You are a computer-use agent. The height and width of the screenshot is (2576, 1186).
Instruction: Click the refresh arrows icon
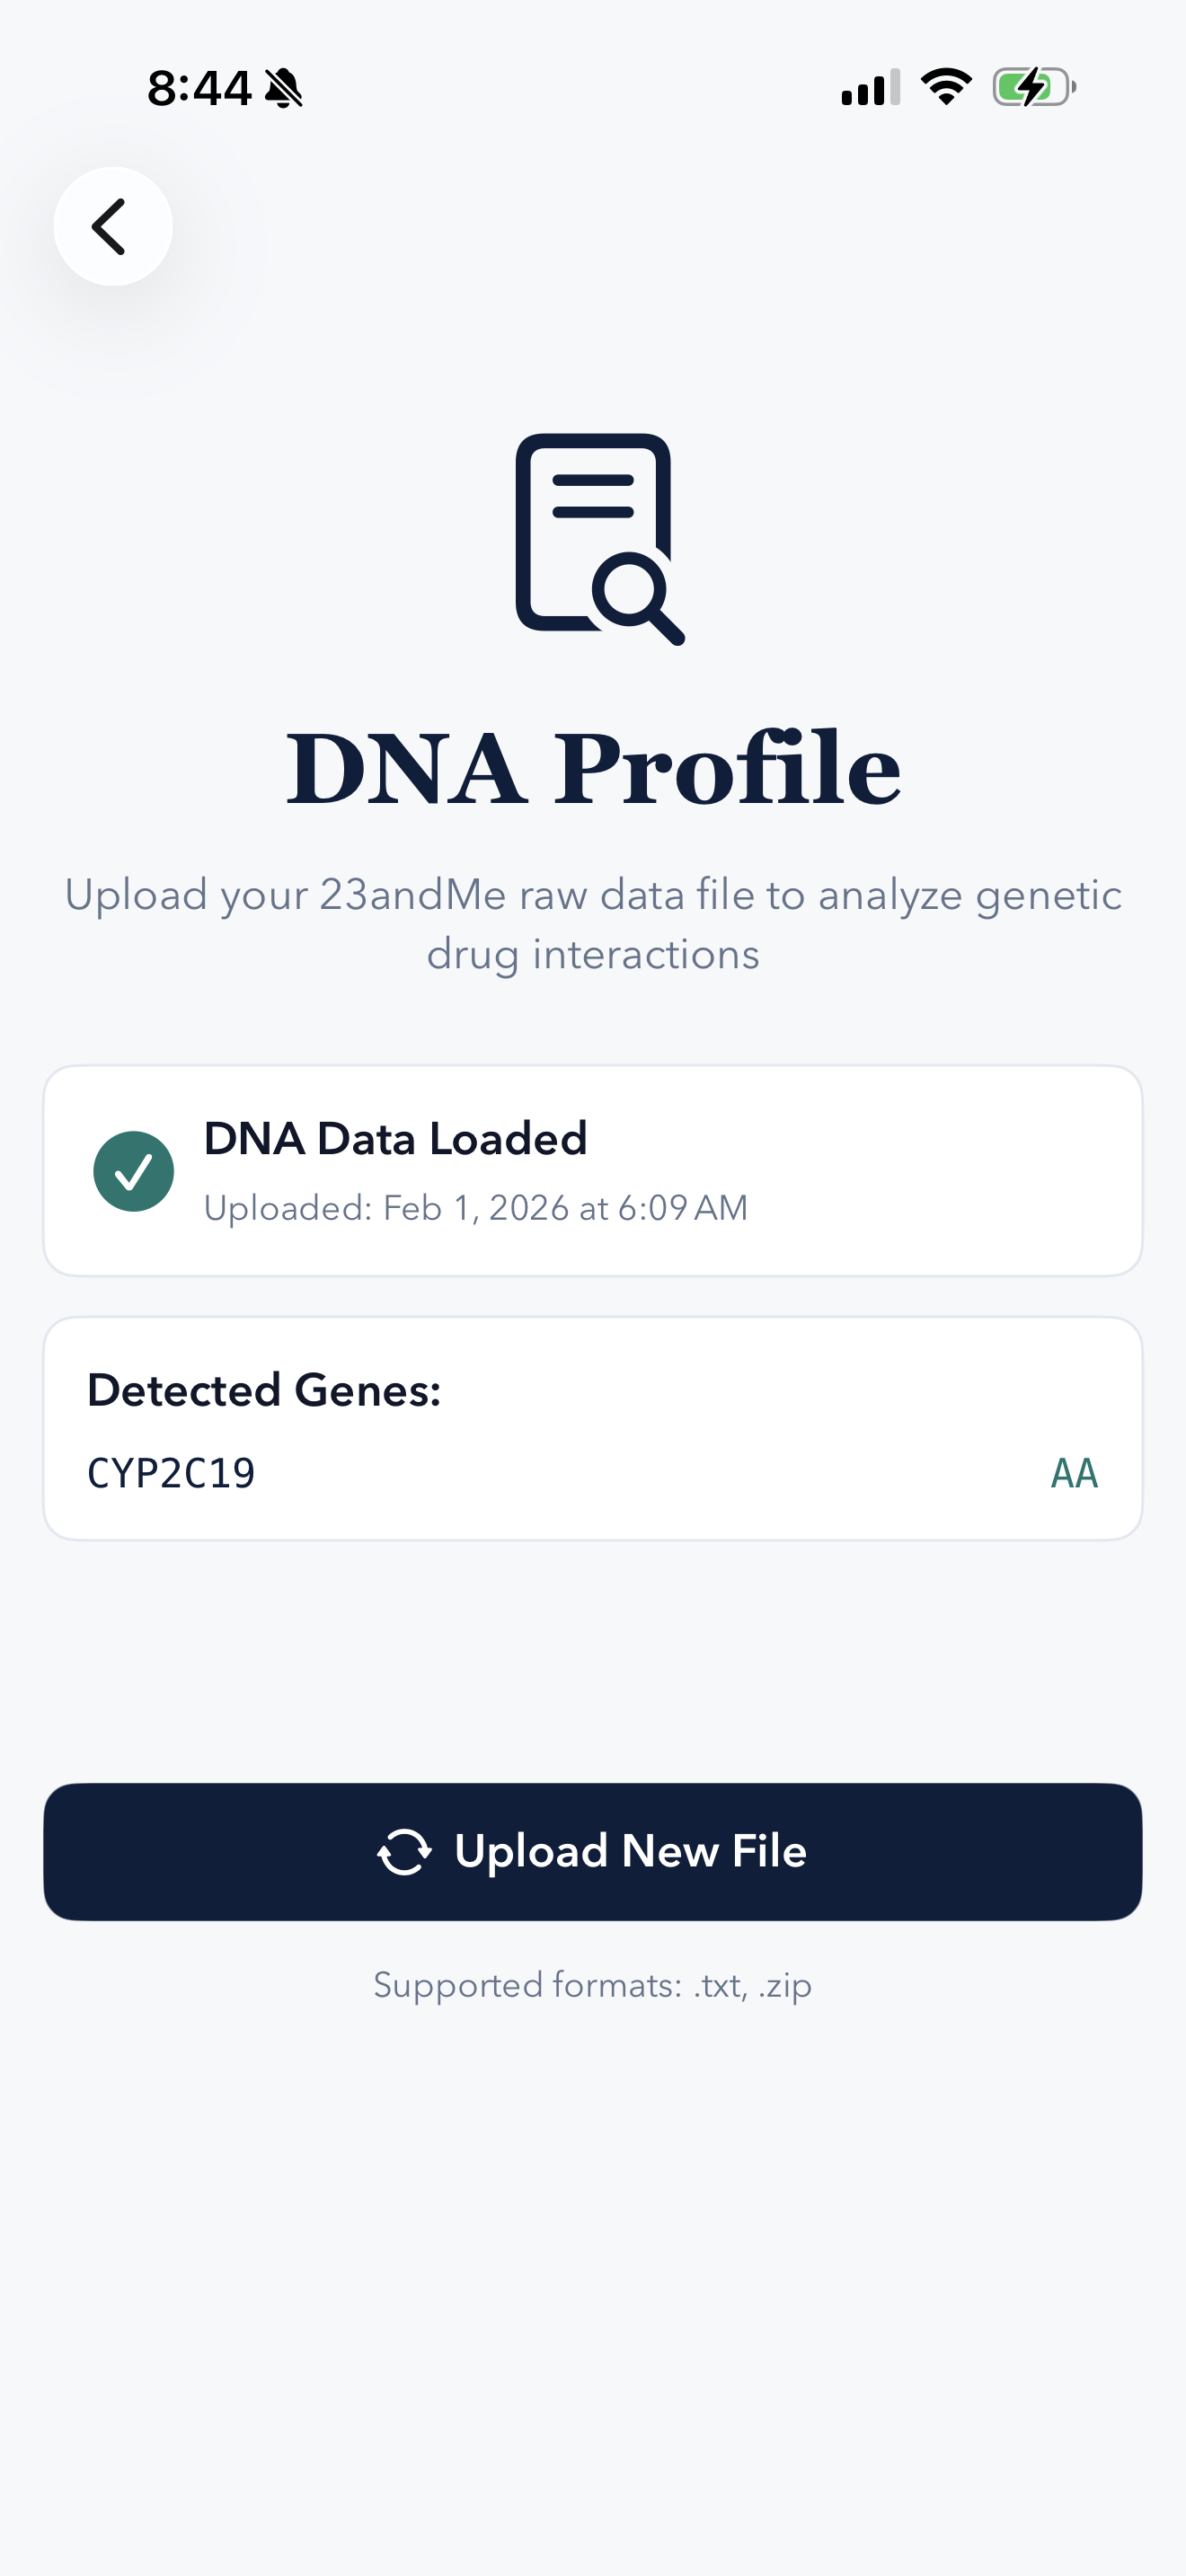[x=404, y=1851]
